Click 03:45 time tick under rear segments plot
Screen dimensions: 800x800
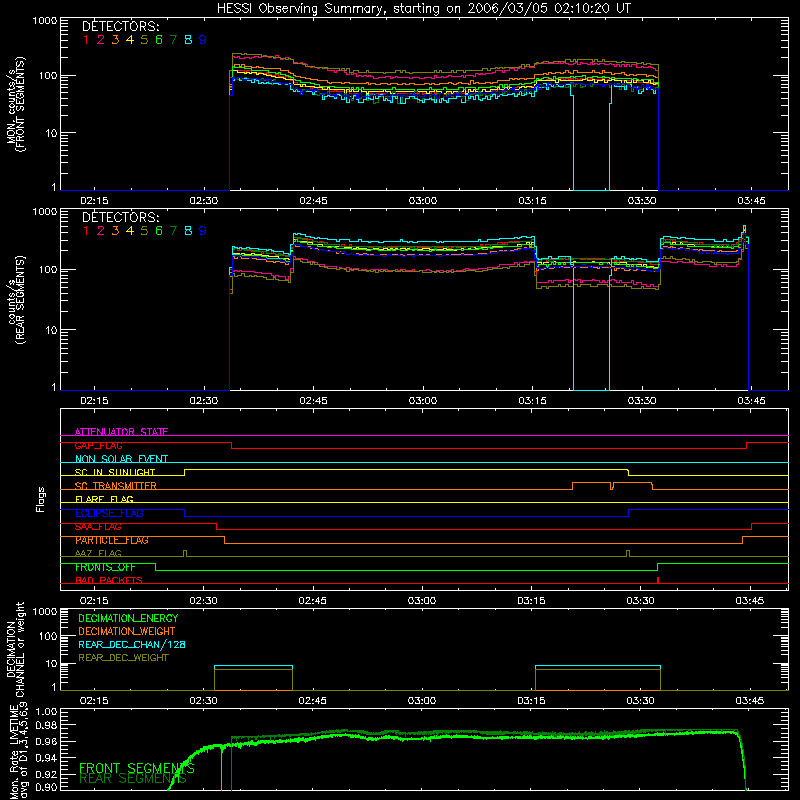click(x=751, y=401)
